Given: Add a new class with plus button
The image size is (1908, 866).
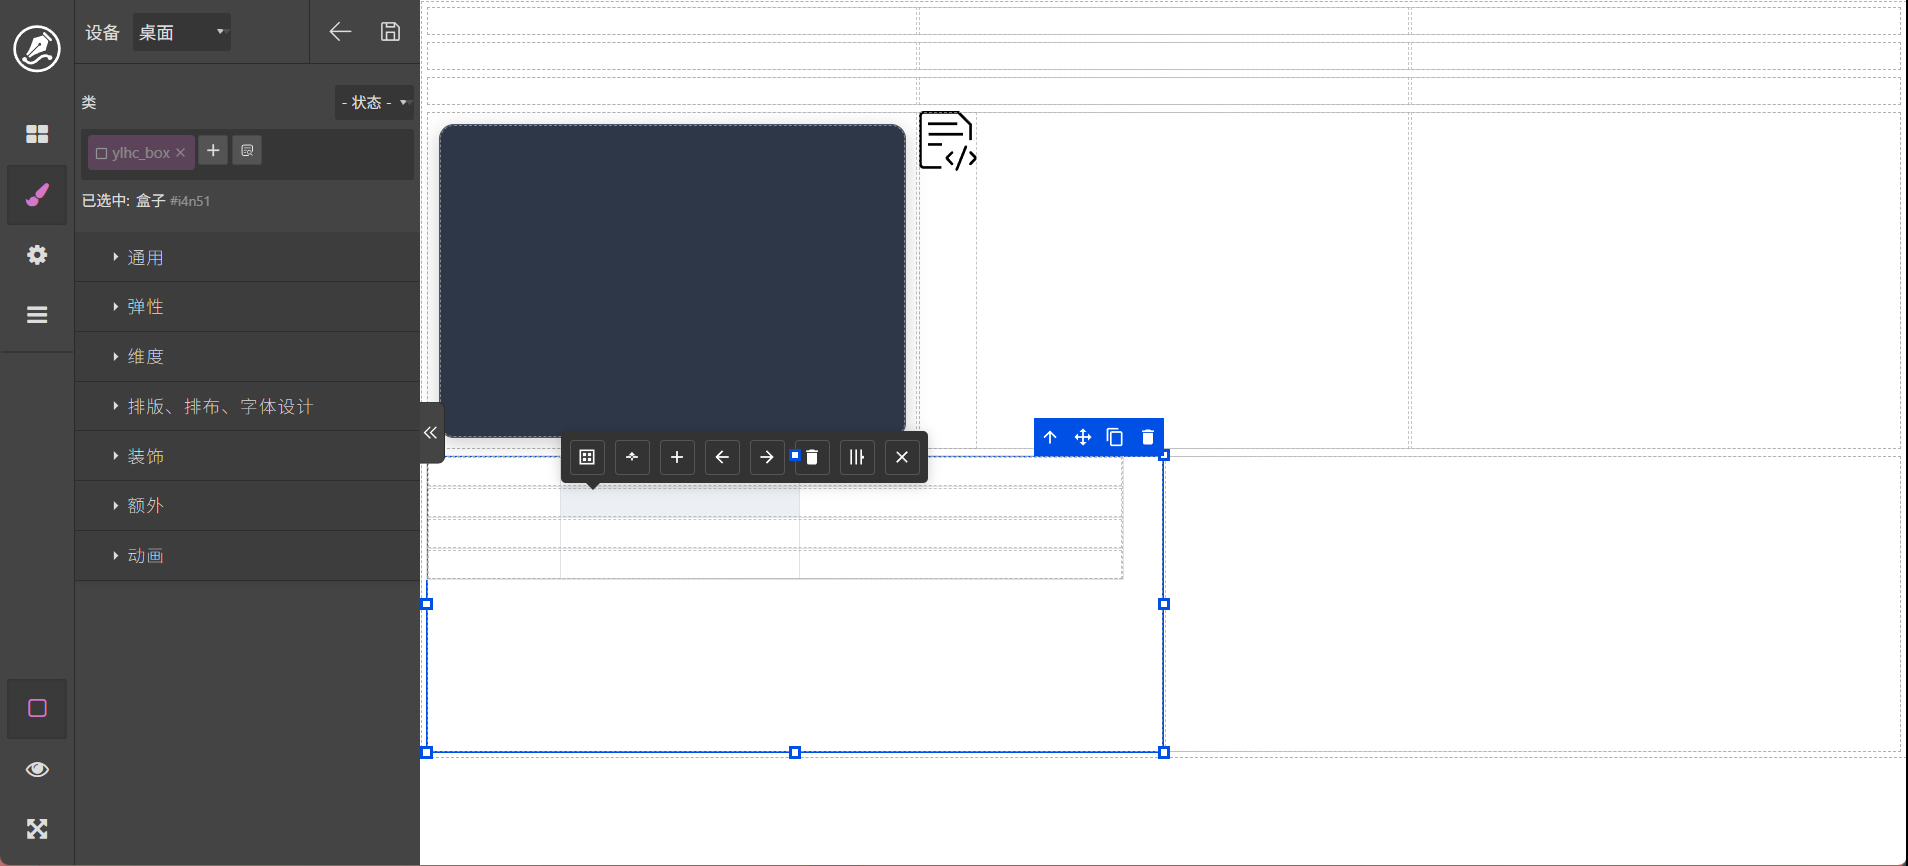Looking at the screenshot, I should (x=213, y=151).
